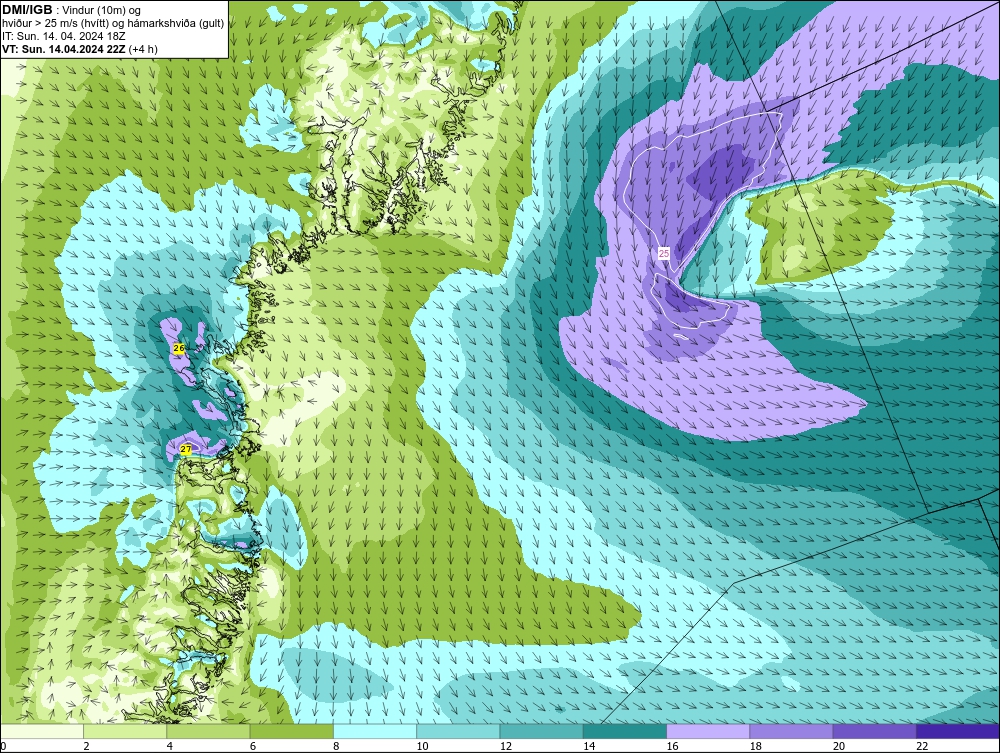Select the 10–12 m/s light teal legend swatch

pos(458,731)
